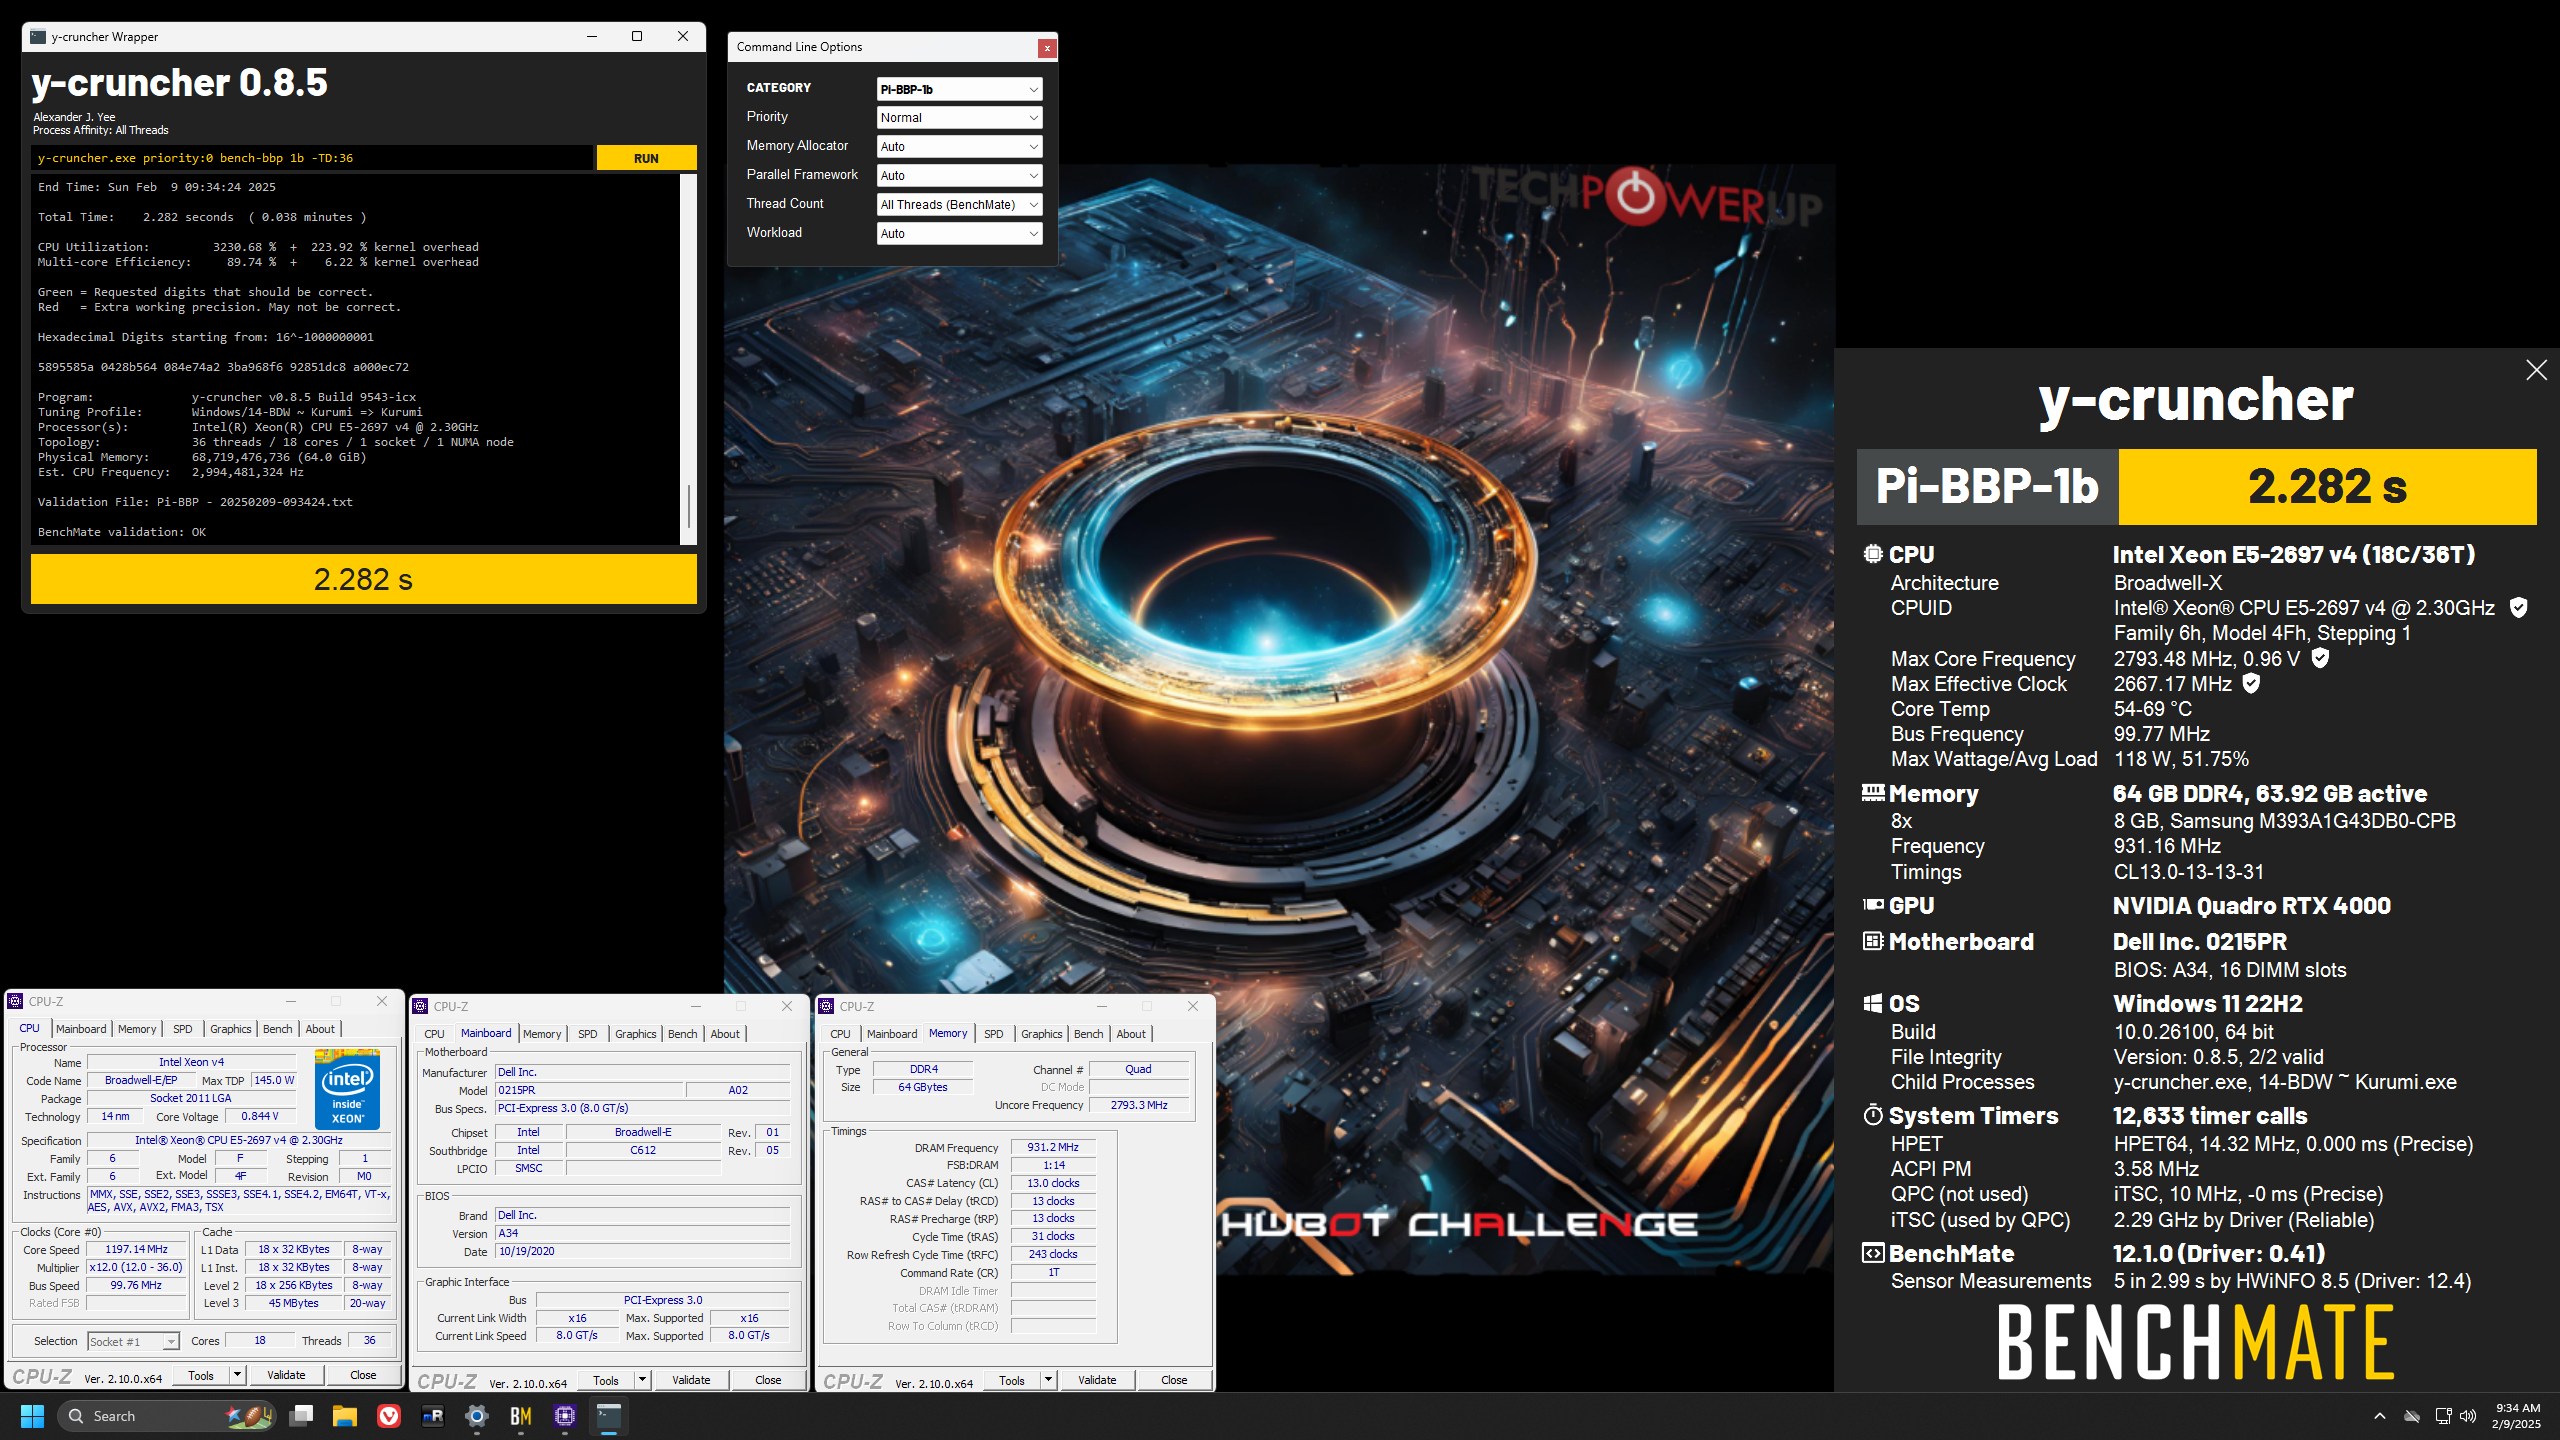The width and height of the screenshot is (2560, 1440).
Task: Open the CATEGORY dropdown showing Pi-BBP-1b
Action: tap(959, 89)
